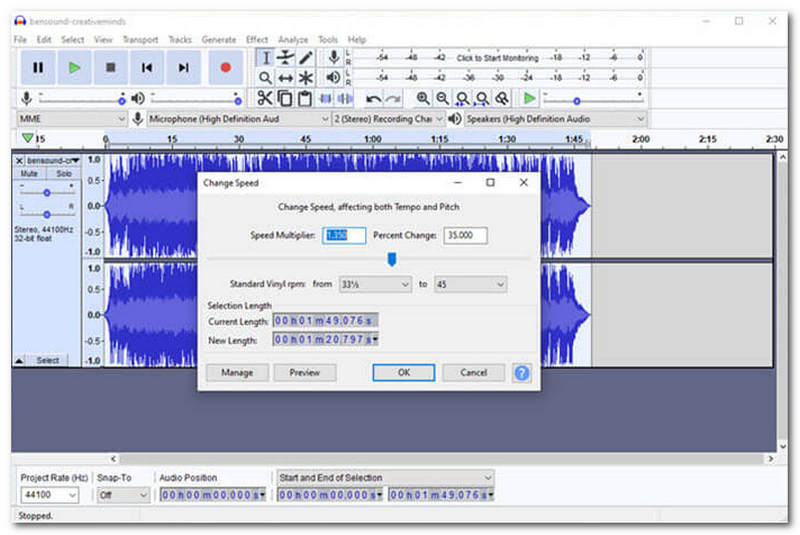The height and width of the screenshot is (535, 800).
Task: Start recording with the red Record button
Action: (x=226, y=67)
